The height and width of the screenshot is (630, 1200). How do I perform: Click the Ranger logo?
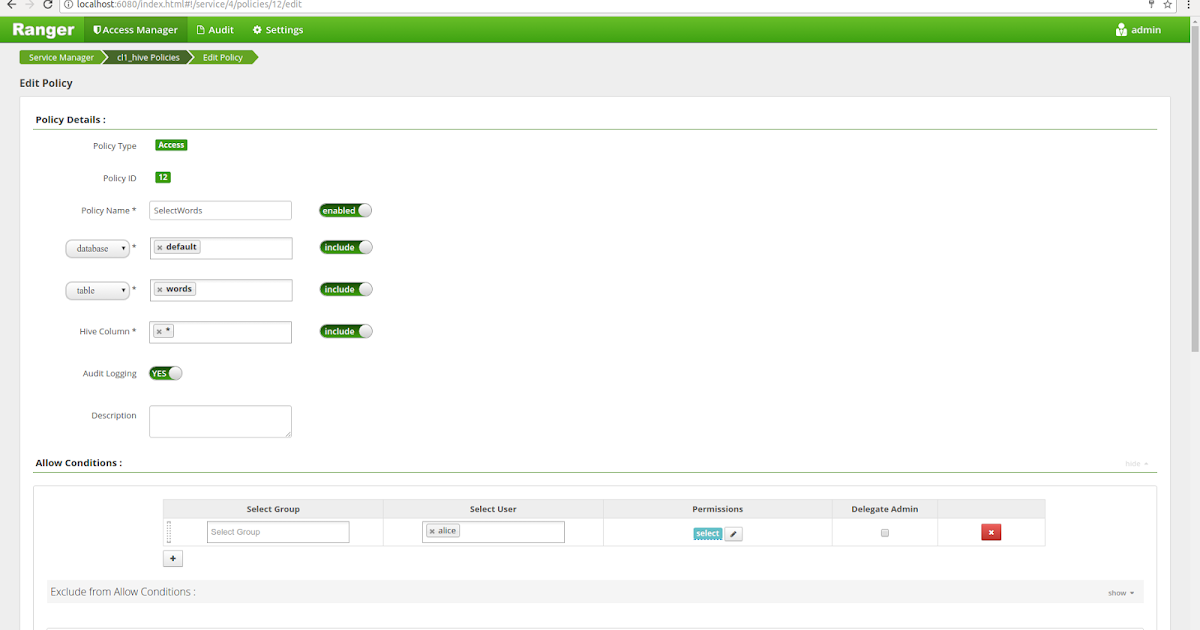coord(42,29)
